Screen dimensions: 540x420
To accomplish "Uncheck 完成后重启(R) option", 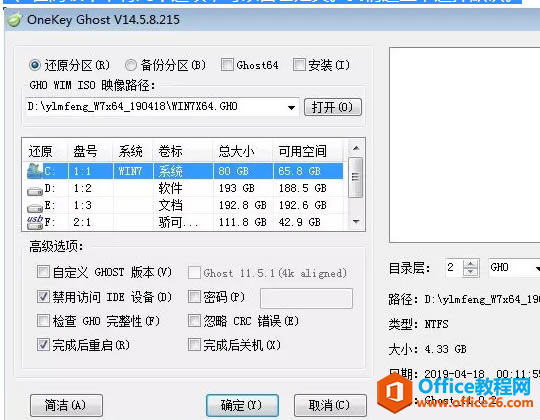I will coord(43,344).
